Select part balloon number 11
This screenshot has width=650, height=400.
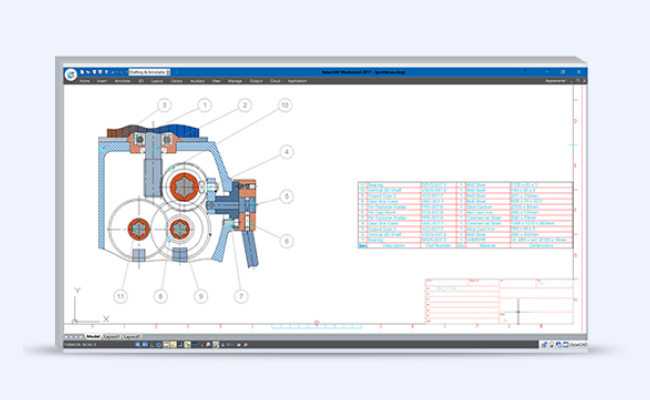pyautogui.click(x=121, y=296)
